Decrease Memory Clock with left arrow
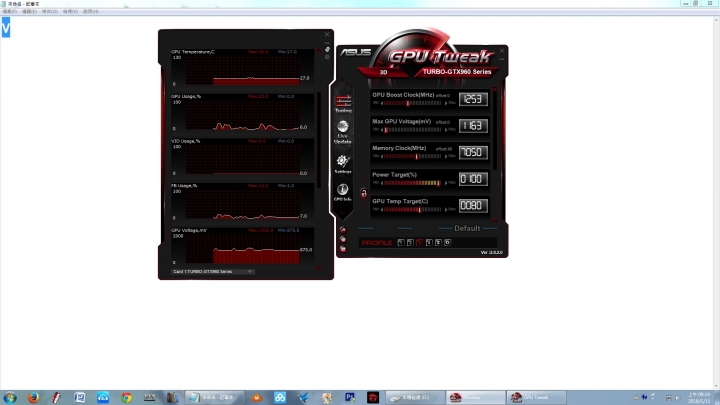 click(382, 157)
